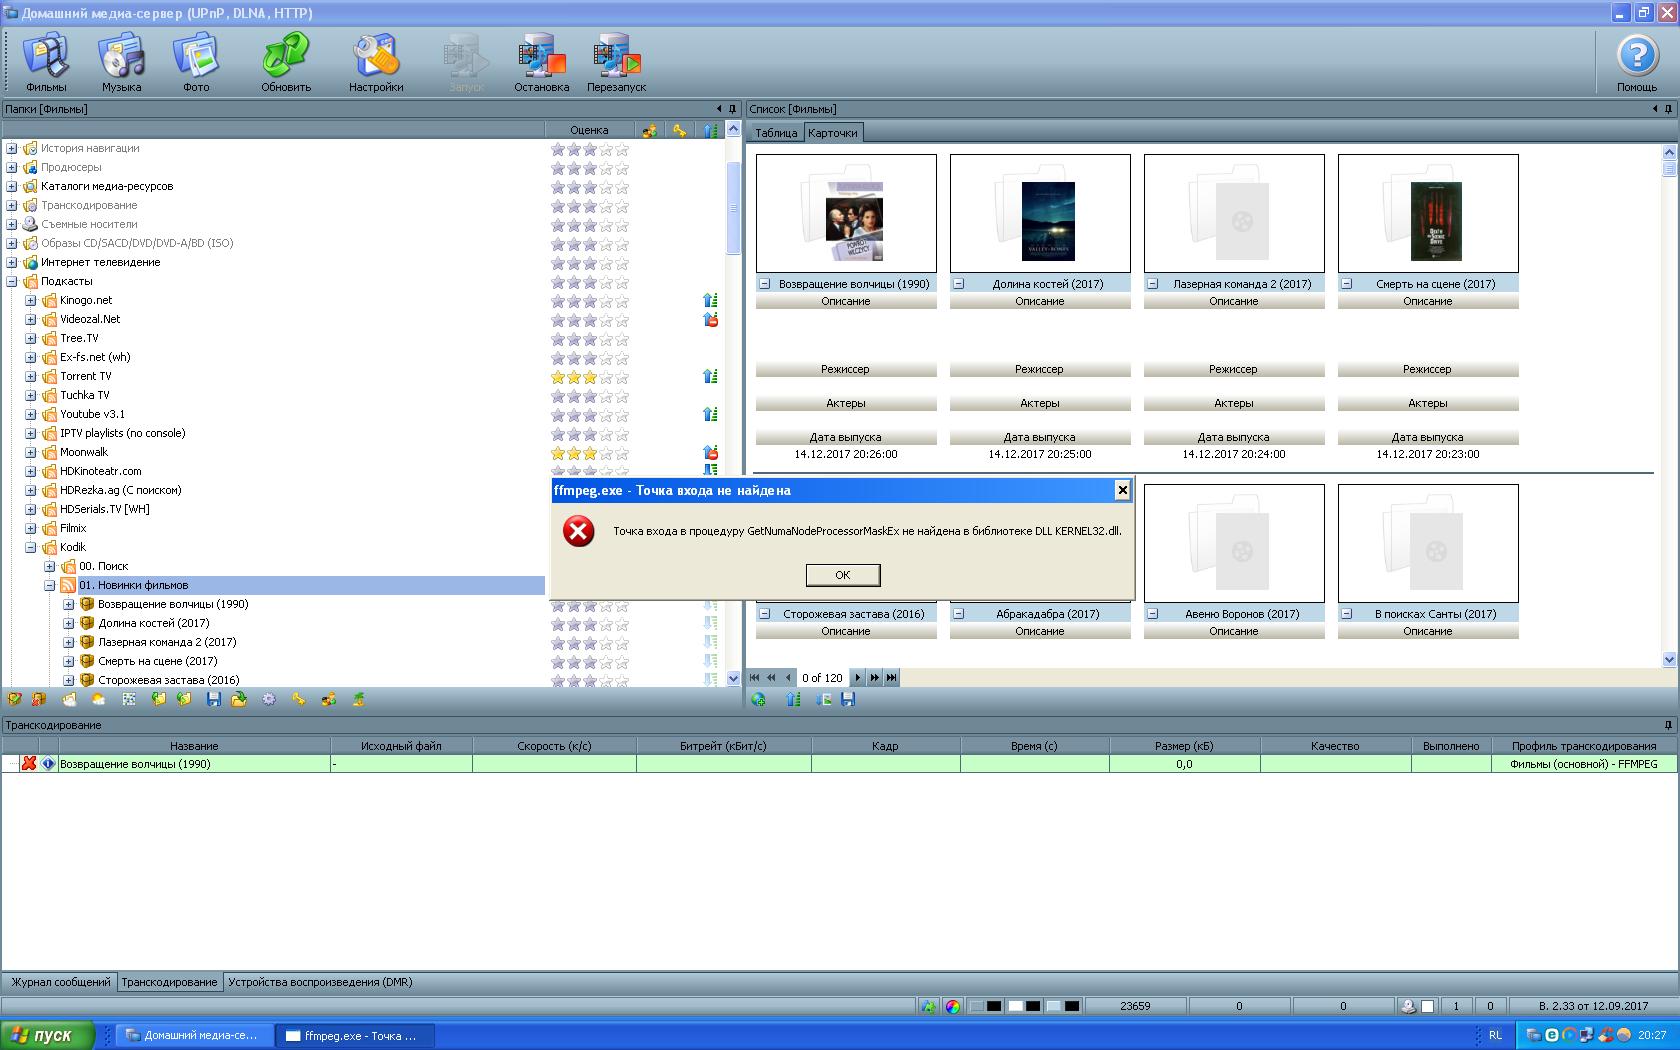Screen dimensions: 1680x1050
Task: Open the Музыка (Music) section
Action: tap(121, 62)
